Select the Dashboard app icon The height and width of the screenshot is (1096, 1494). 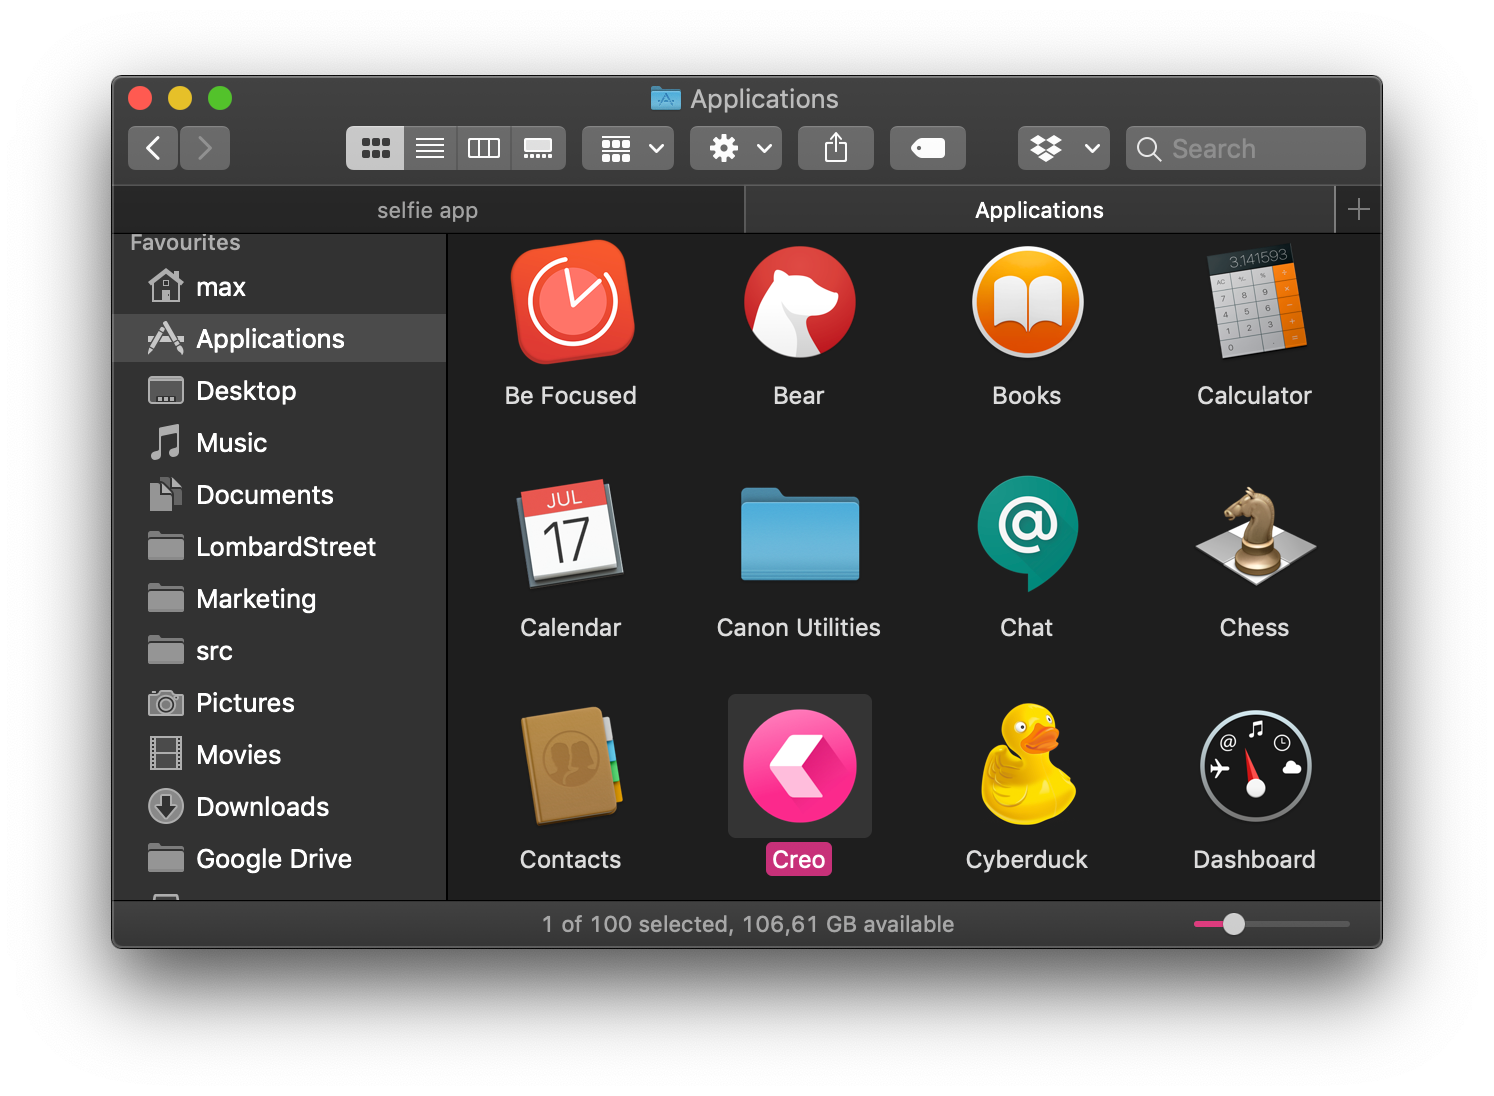tap(1255, 766)
